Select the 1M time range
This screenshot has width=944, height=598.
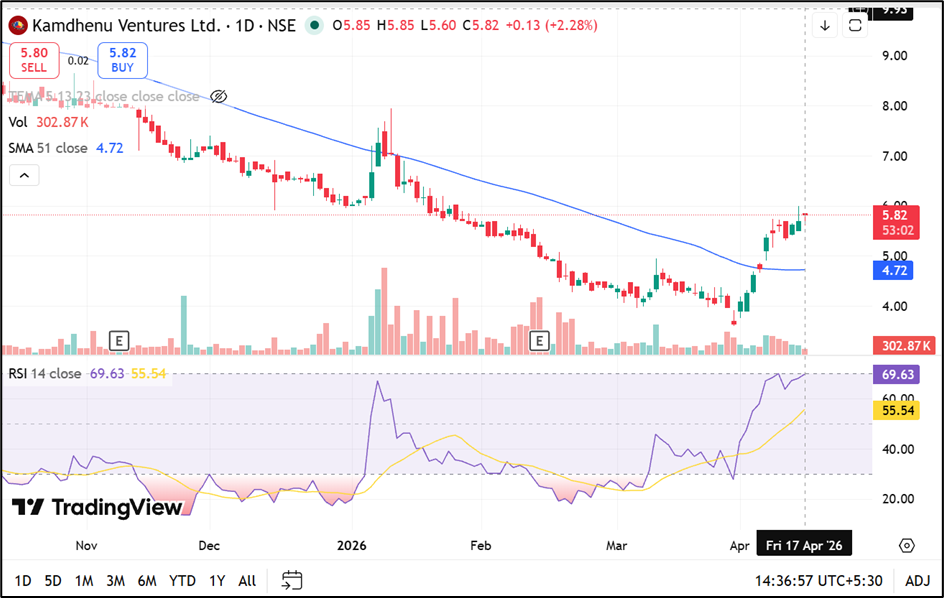[x=84, y=580]
